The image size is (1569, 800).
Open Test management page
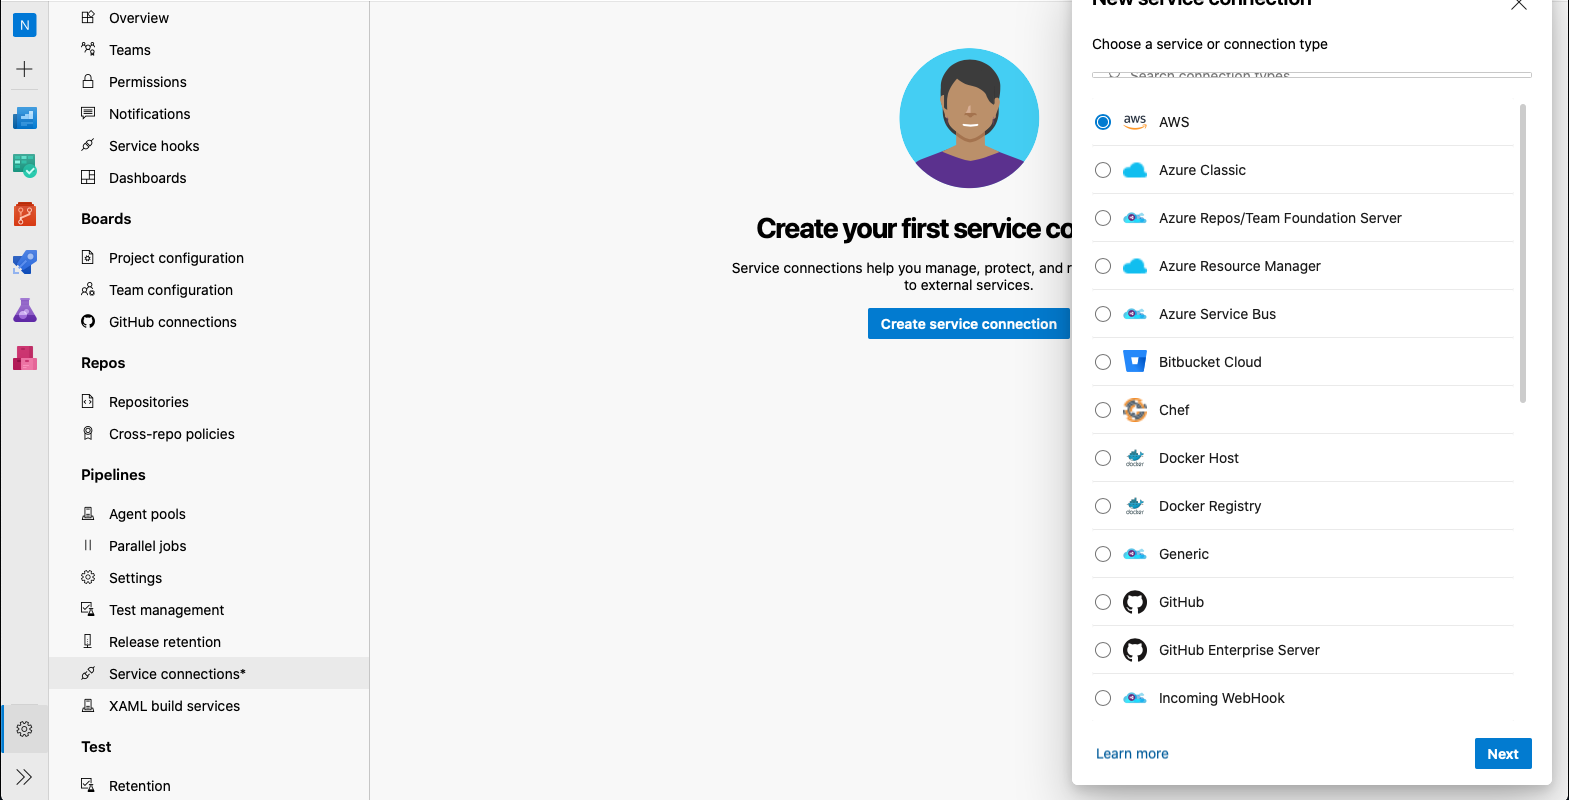(x=209, y=610)
